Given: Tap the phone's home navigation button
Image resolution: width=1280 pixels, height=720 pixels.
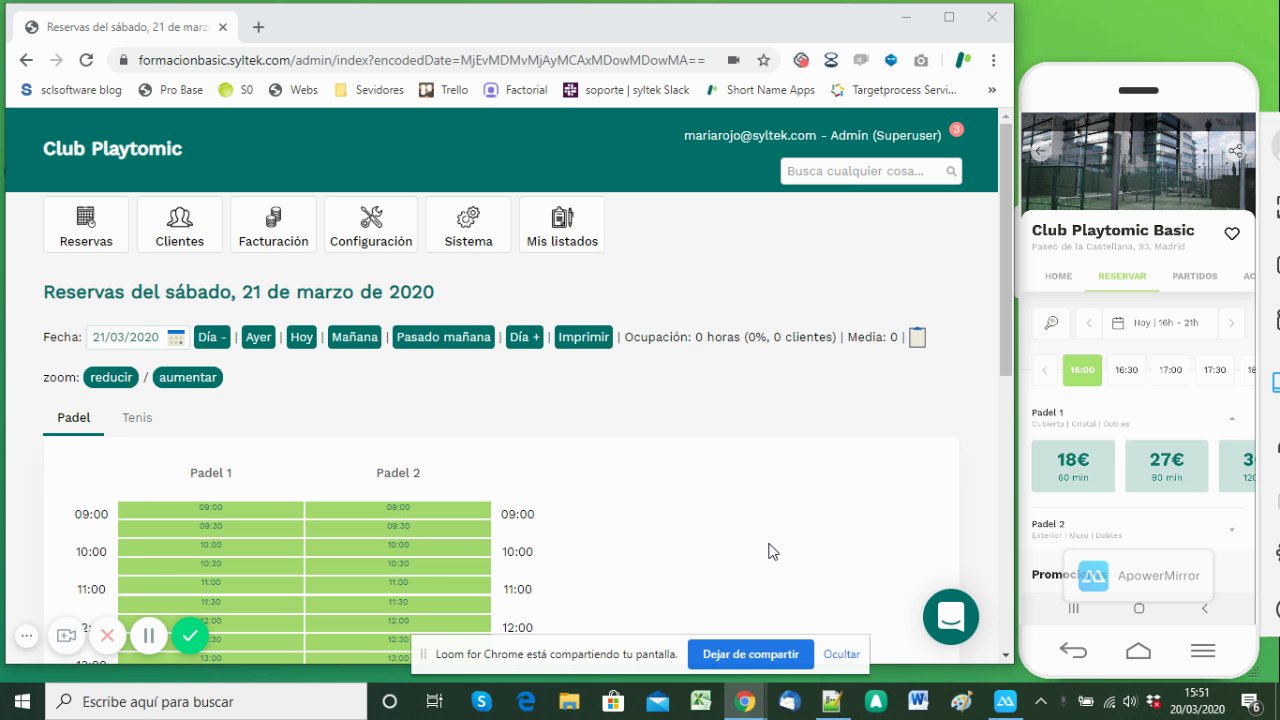Looking at the screenshot, I should (x=1138, y=651).
